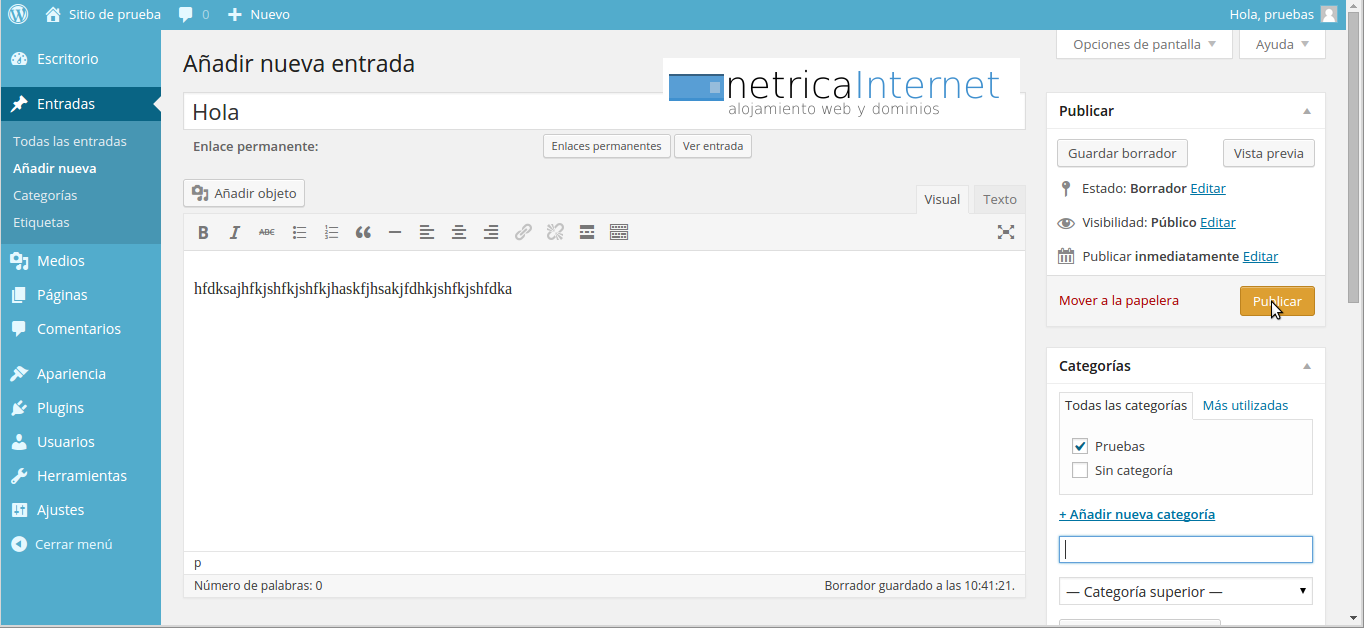Apply blockquote formatting

[x=363, y=232]
